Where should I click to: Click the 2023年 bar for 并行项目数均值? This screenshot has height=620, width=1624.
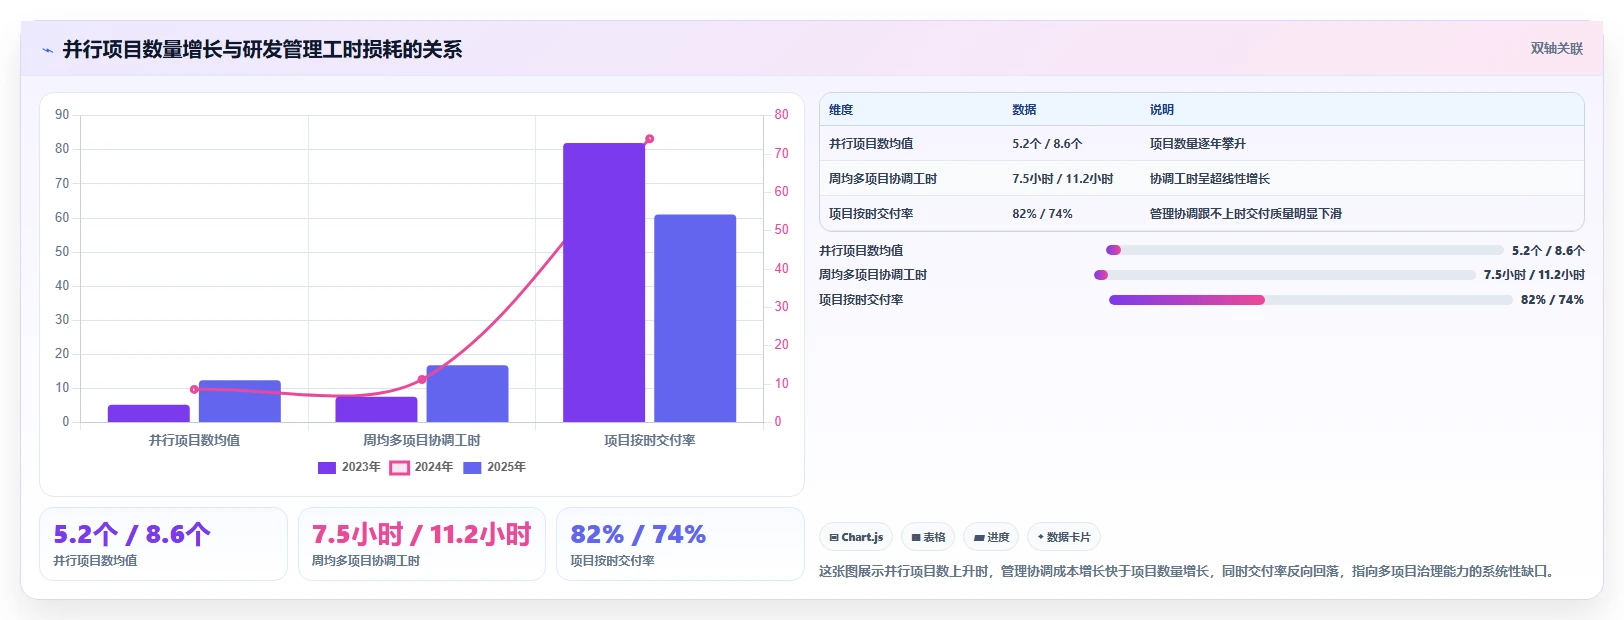[x=149, y=413]
